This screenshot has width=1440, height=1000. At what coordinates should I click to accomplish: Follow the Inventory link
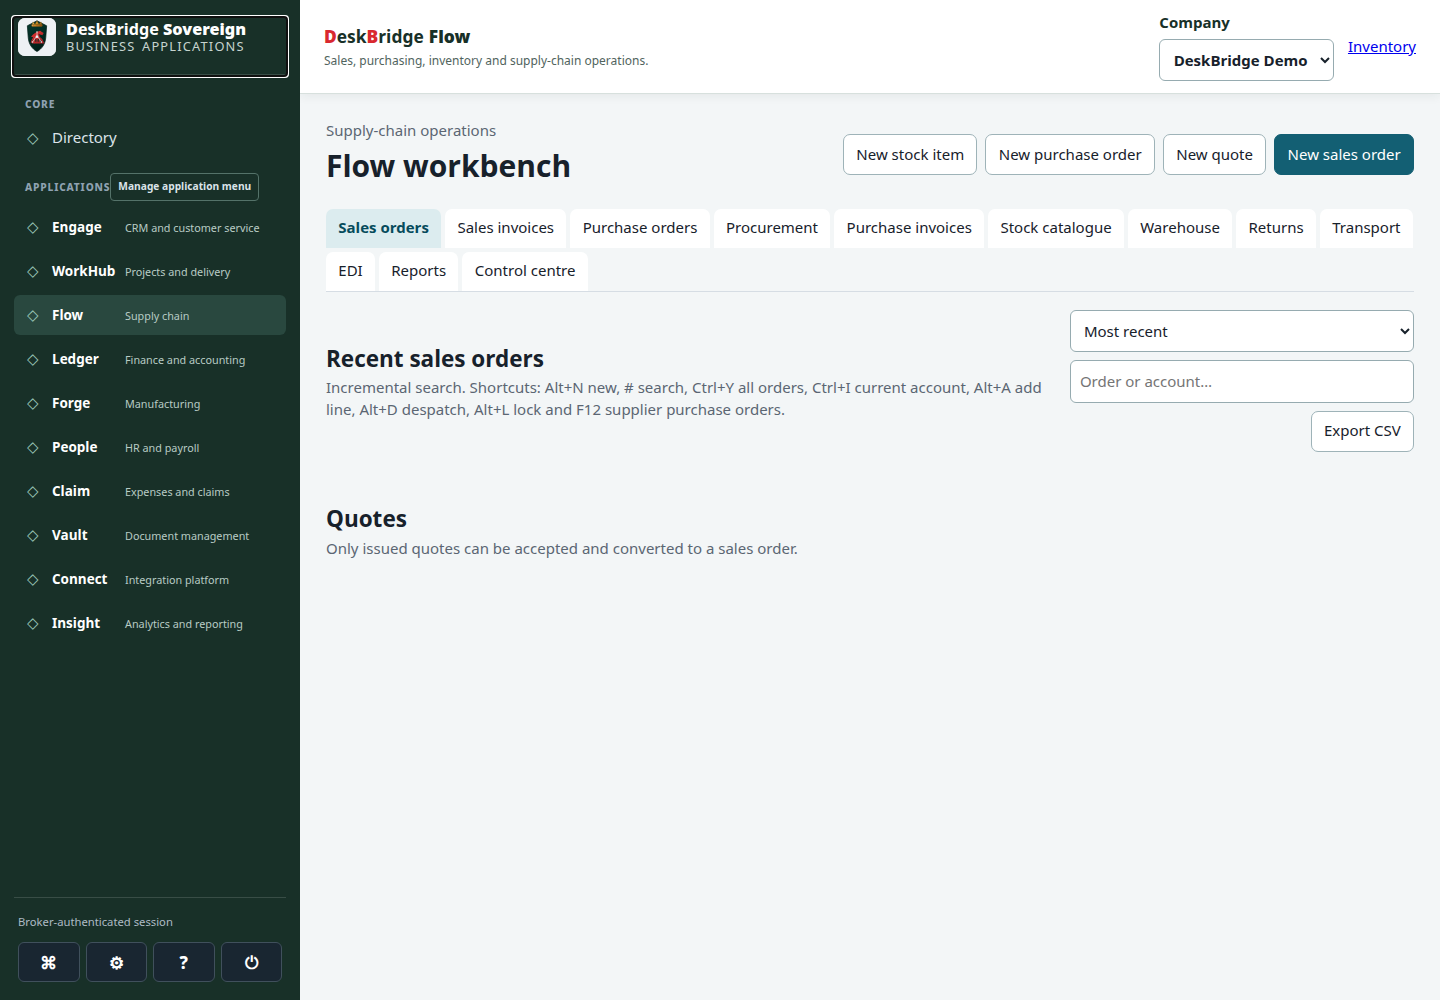click(x=1382, y=47)
